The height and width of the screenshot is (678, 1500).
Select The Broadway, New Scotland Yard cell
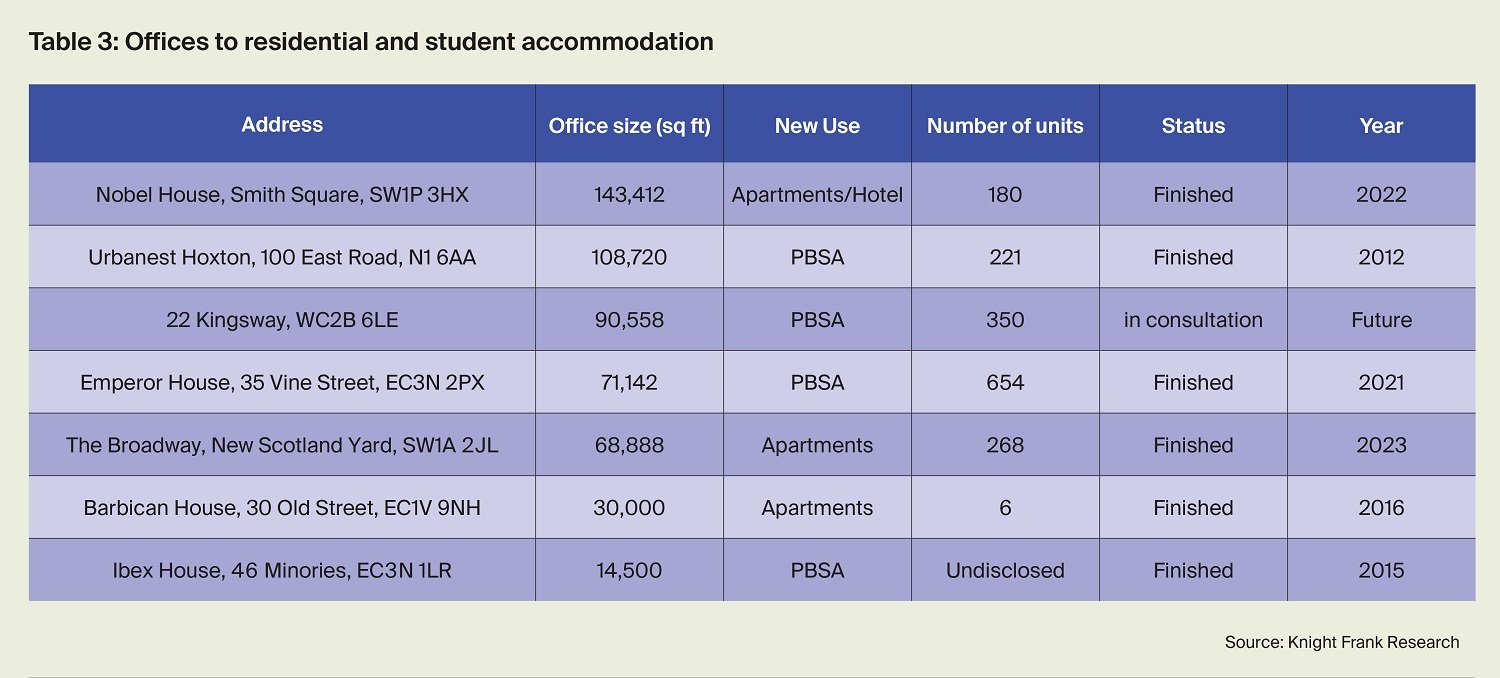pos(282,445)
